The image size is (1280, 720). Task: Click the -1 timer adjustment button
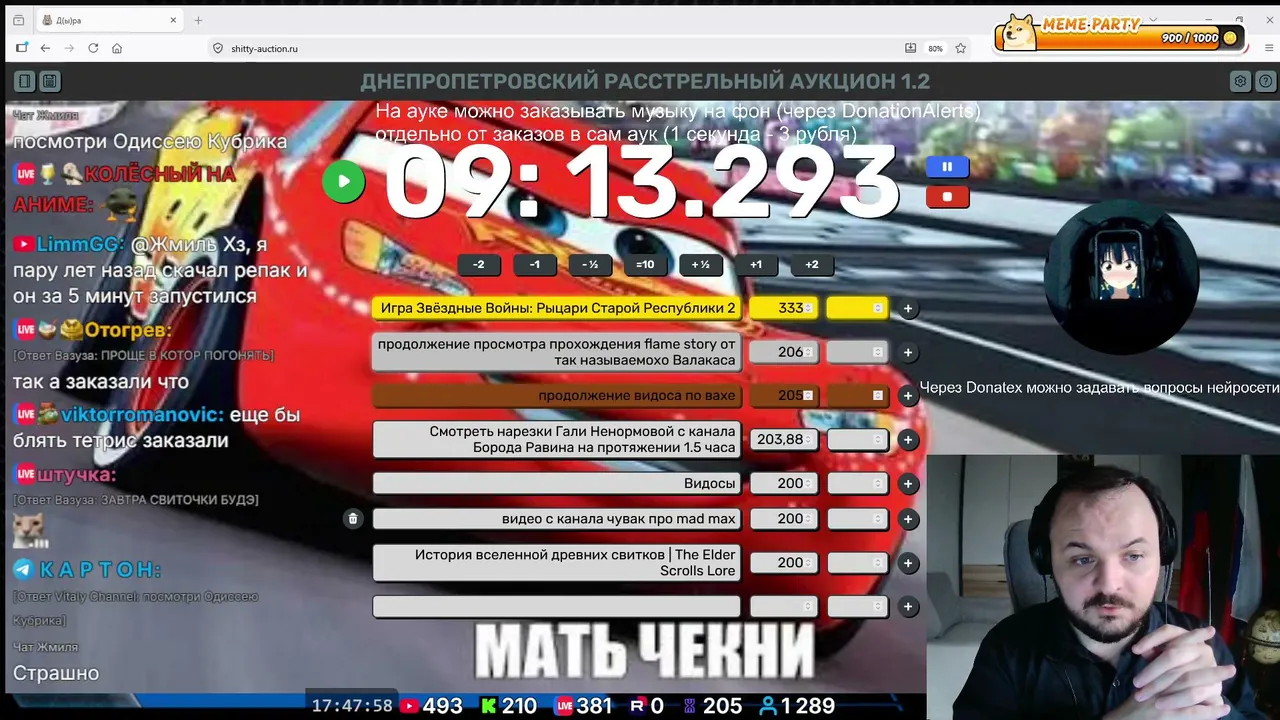(534, 265)
